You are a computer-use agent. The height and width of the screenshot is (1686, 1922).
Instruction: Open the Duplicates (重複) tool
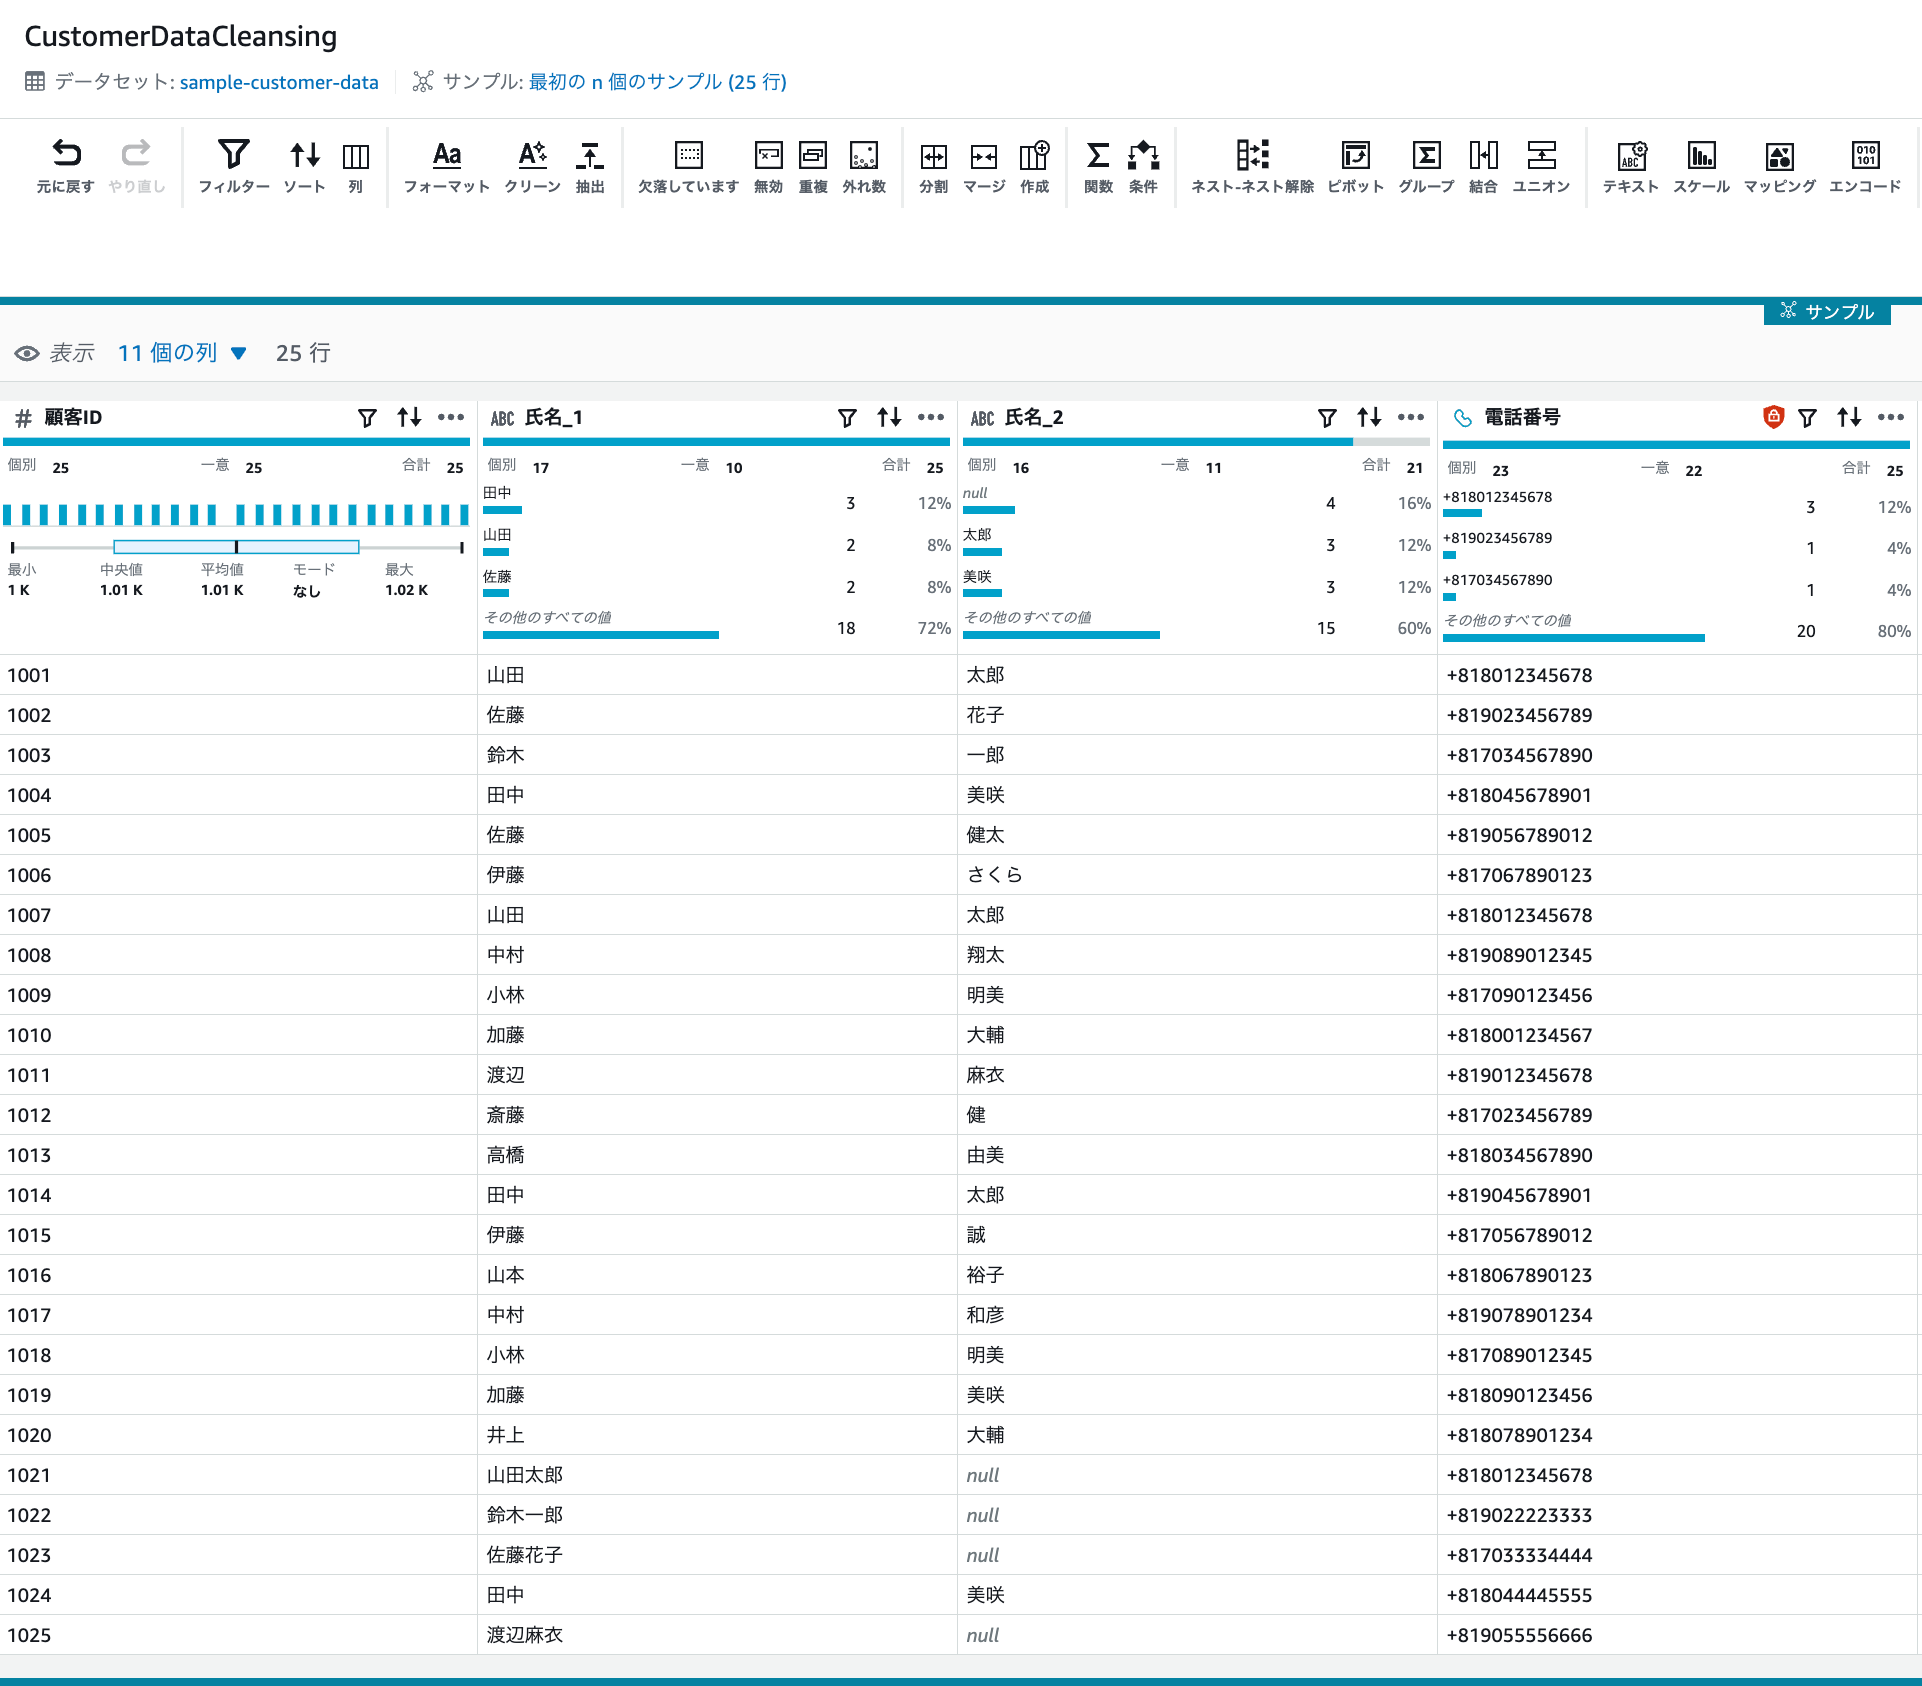point(813,165)
